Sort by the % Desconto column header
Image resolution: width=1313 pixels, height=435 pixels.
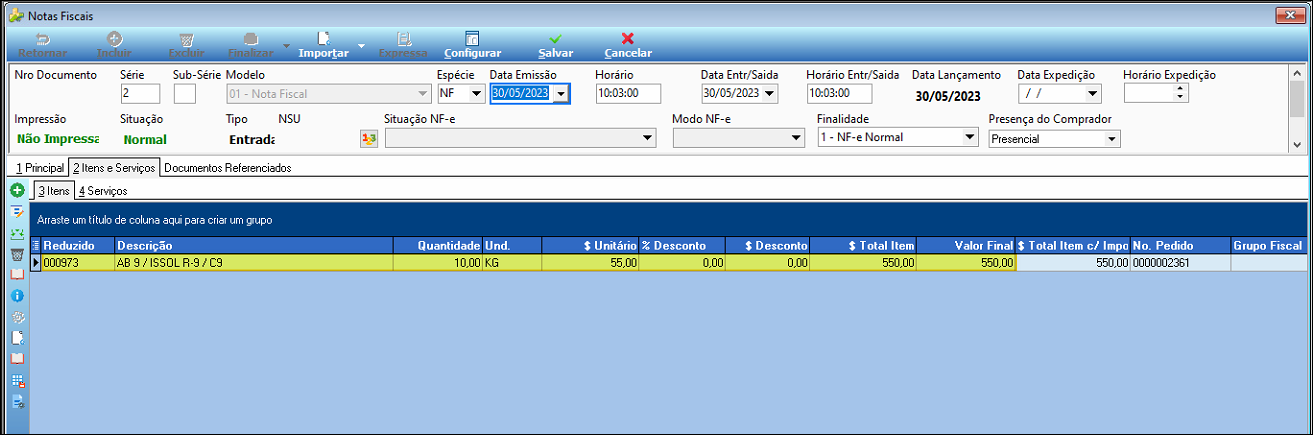pyautogui.click(x=682, y=245)
